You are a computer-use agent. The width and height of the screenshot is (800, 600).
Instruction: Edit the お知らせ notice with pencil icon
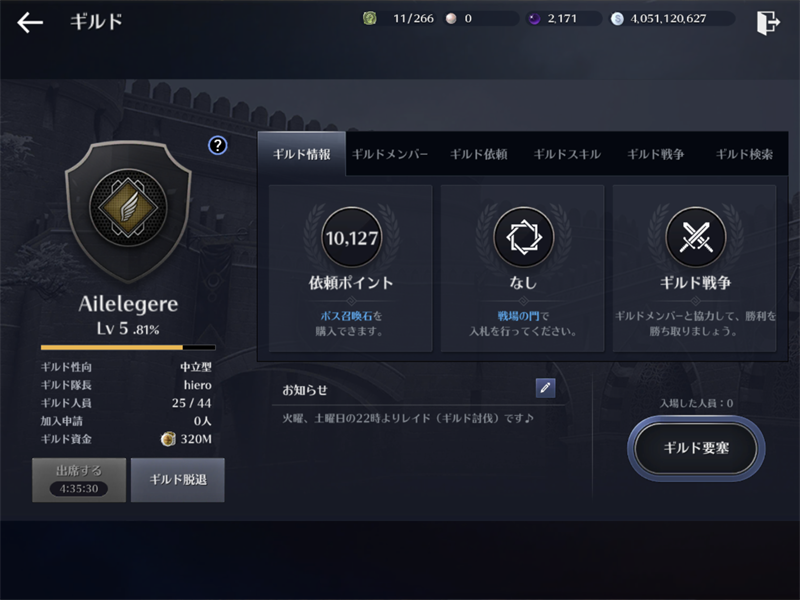545,388
